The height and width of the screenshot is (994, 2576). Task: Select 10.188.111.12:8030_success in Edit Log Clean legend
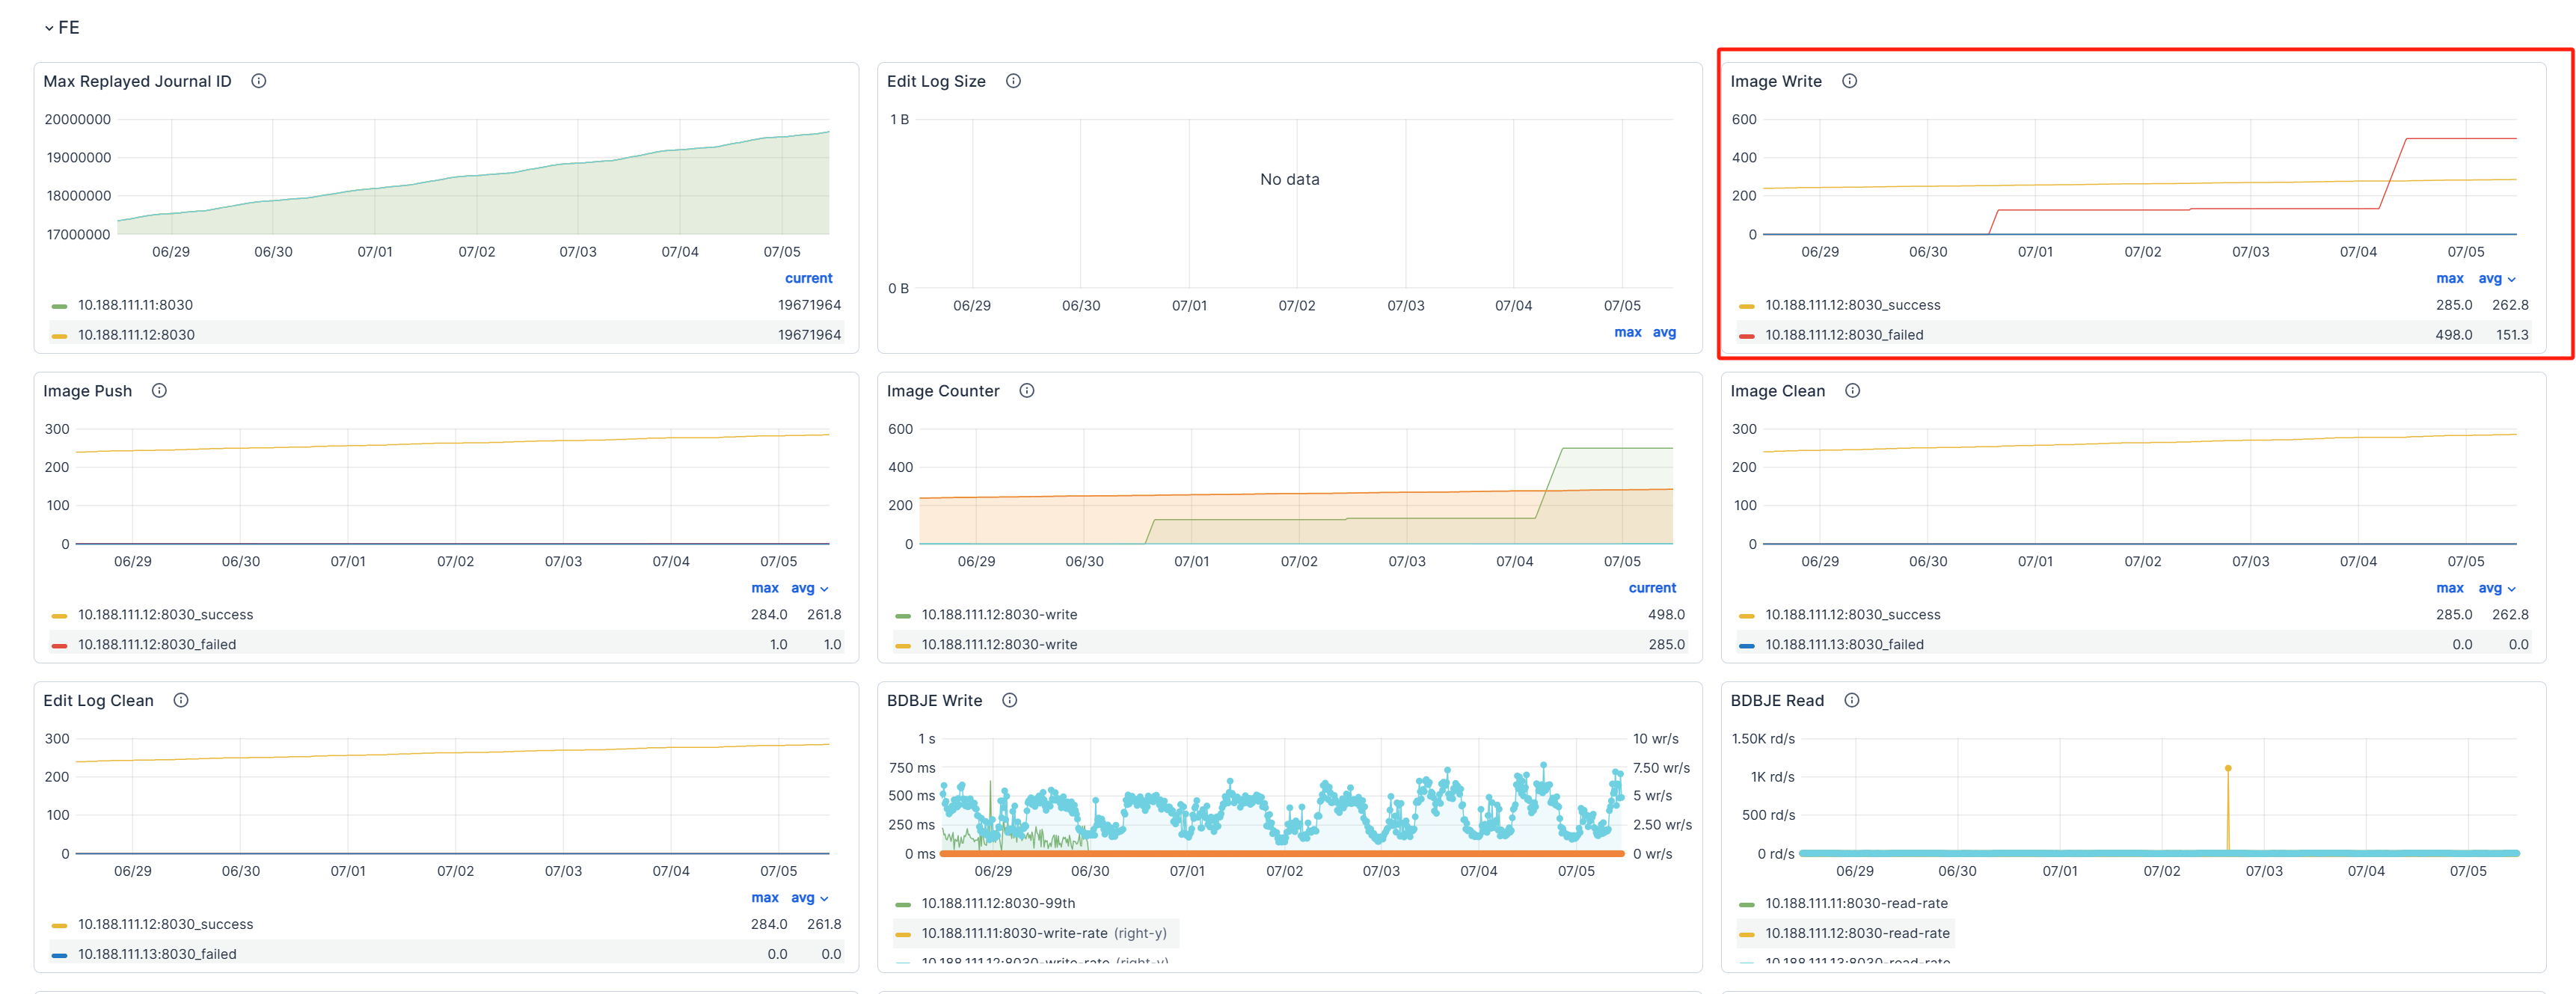[x=165, y=924]
